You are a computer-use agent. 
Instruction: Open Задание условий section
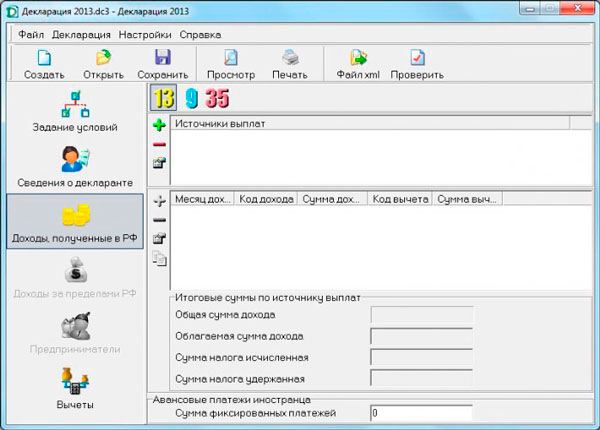coord(75,111)
